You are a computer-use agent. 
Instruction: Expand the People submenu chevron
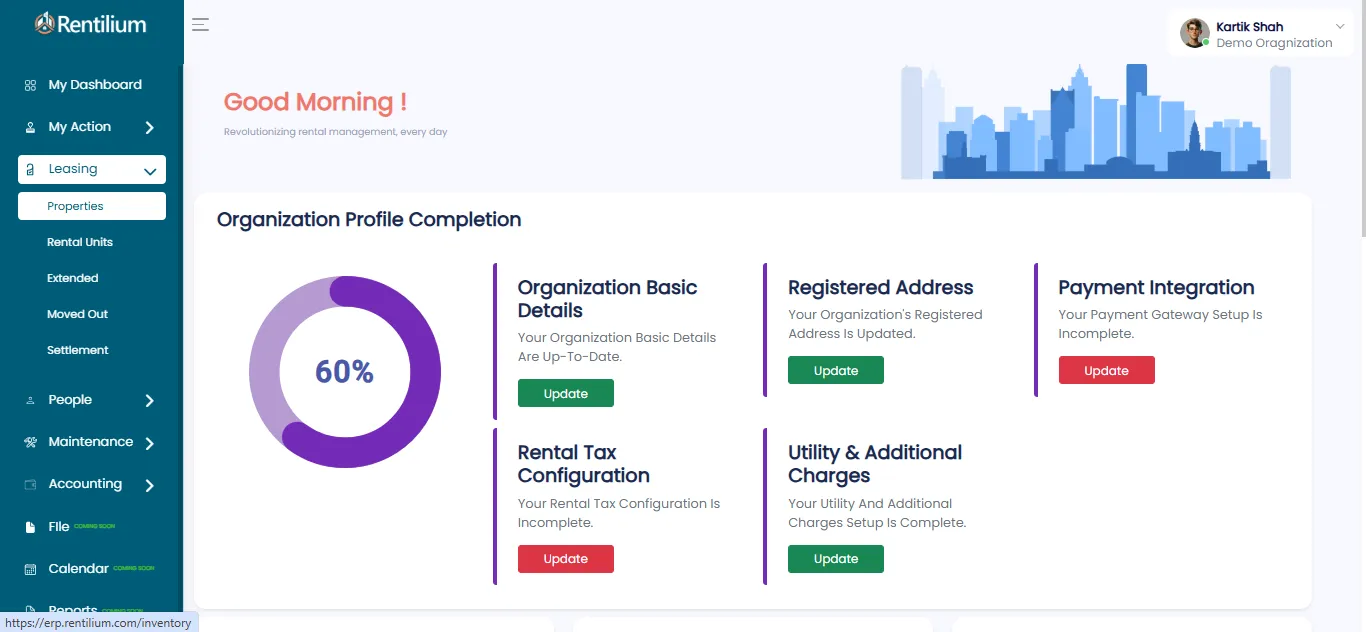tap(149, 401)
